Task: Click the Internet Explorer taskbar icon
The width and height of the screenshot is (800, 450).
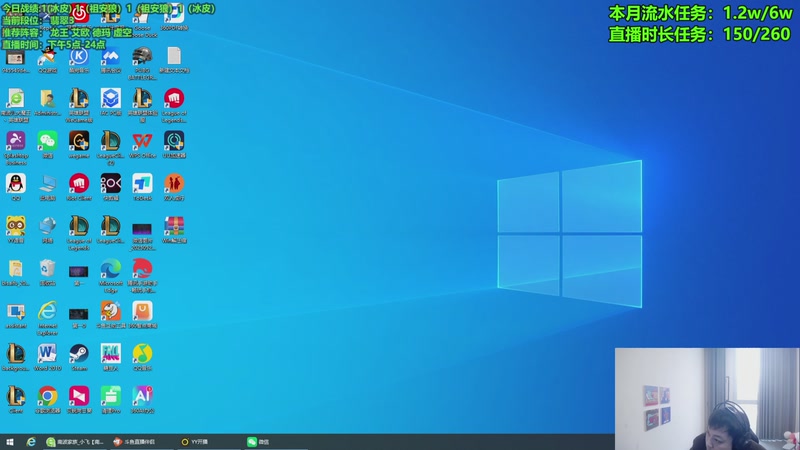Action: pyautogui.click(x=31, y=442)
